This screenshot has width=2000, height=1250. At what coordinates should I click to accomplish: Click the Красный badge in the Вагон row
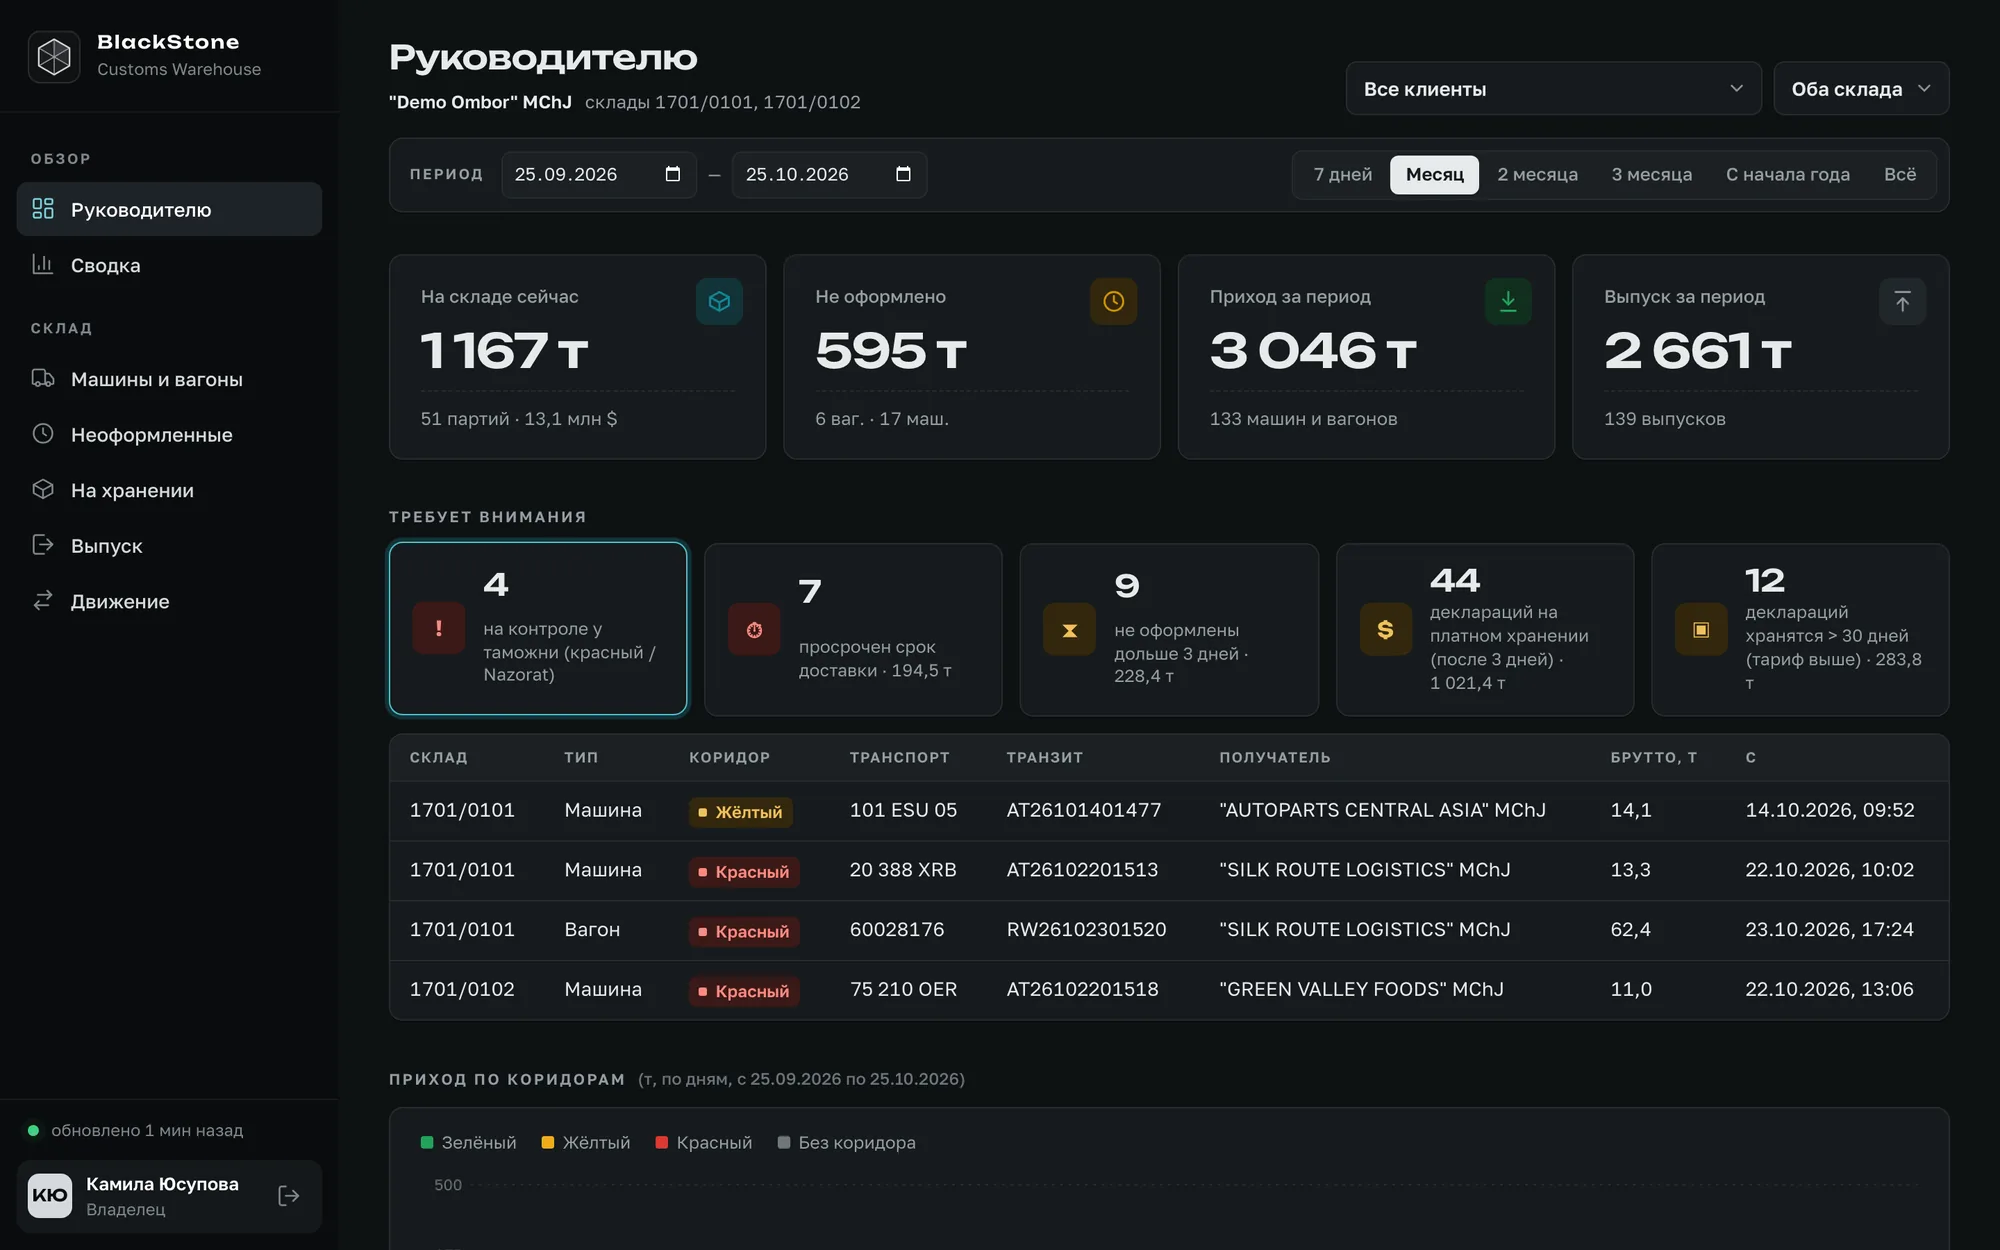point(743,931)
